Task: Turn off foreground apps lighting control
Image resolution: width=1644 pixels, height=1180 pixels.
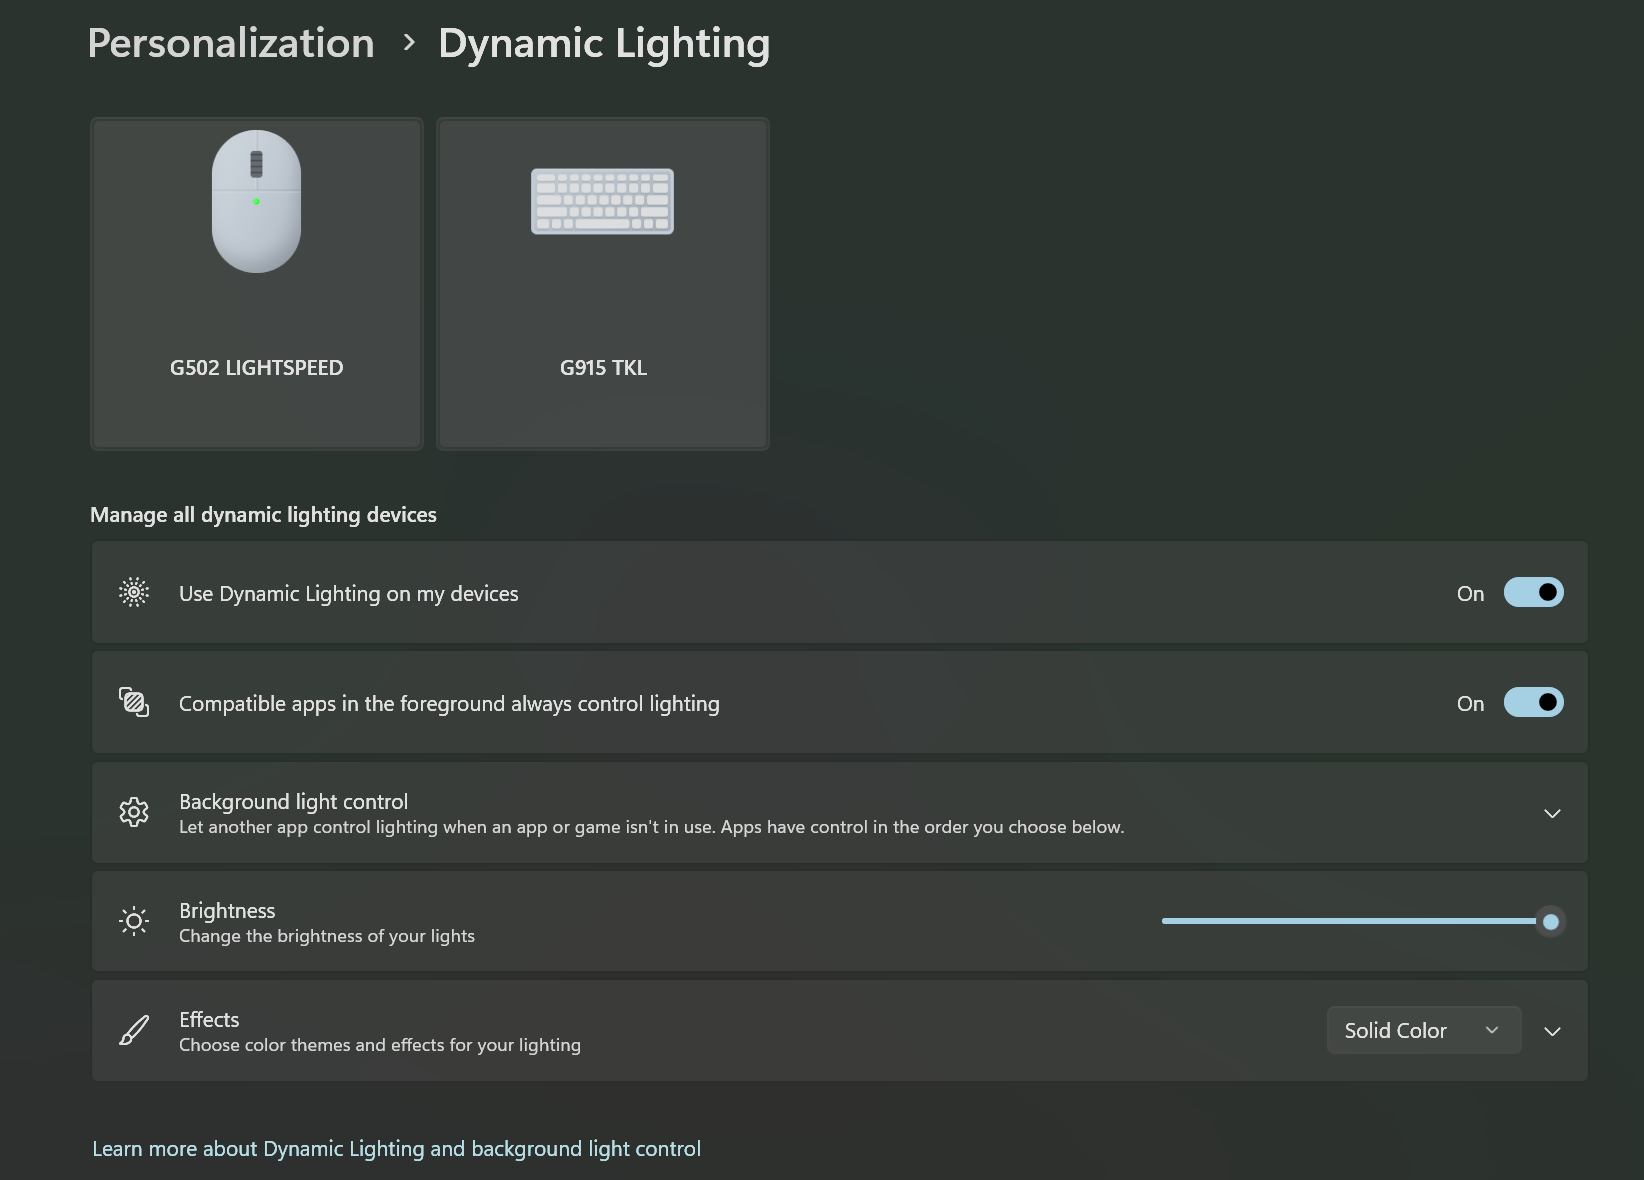Action: point(1532,702)
